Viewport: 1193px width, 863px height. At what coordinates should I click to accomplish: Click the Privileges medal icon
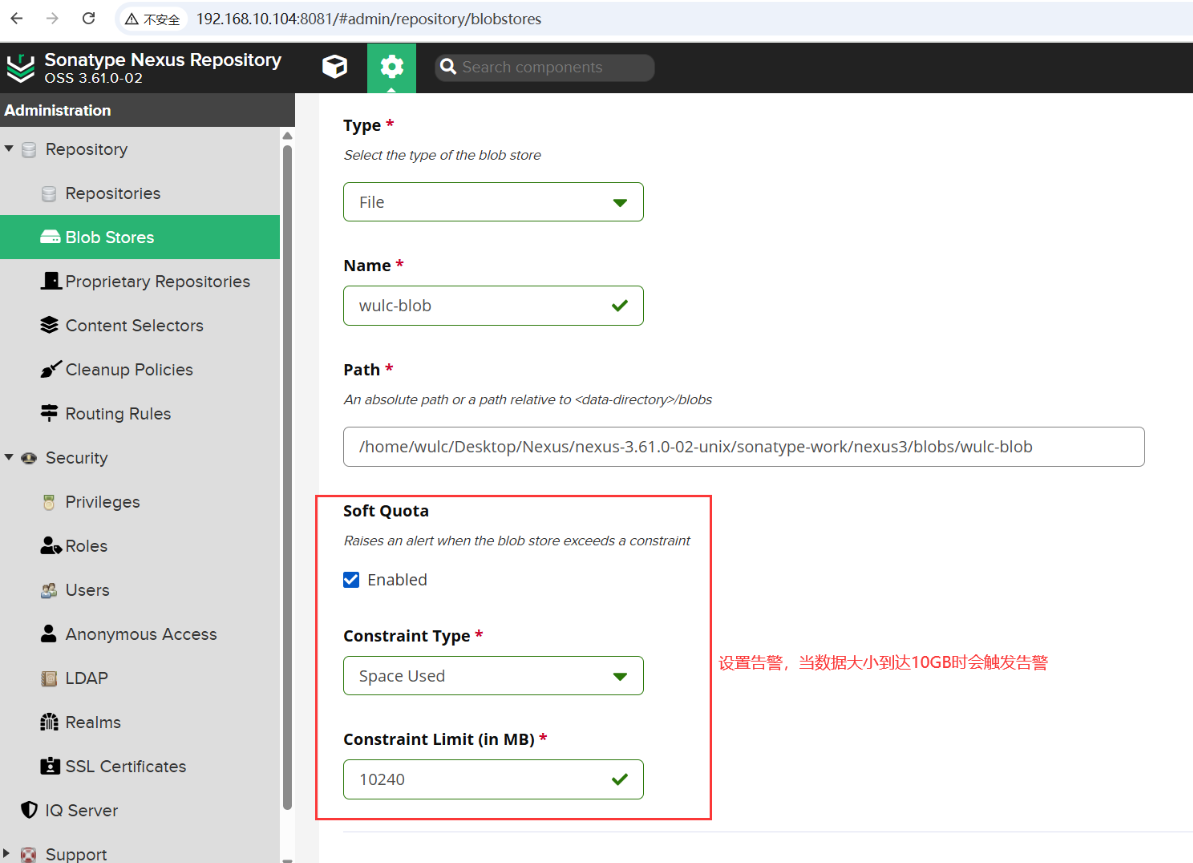49,502
